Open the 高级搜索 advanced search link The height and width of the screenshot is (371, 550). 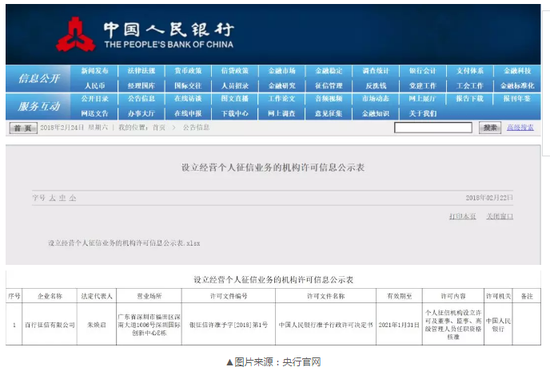click(x=520, y=128)
